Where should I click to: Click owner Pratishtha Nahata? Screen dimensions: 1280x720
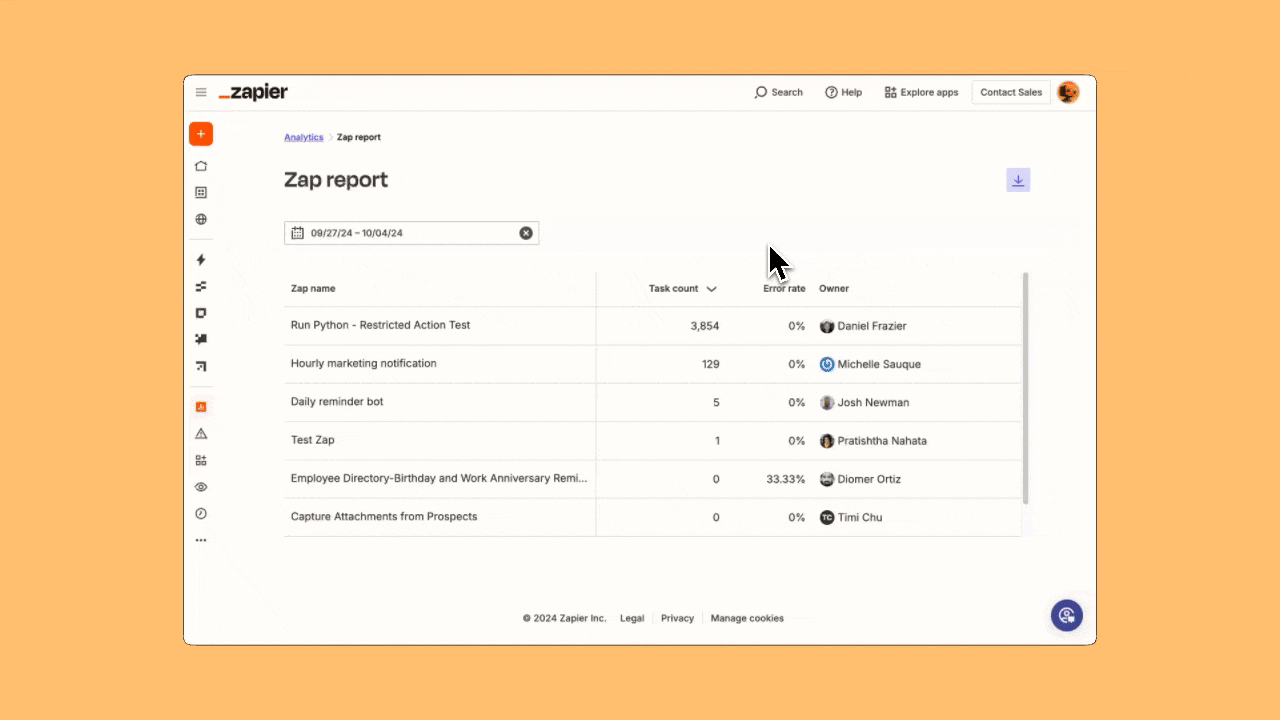873,441
